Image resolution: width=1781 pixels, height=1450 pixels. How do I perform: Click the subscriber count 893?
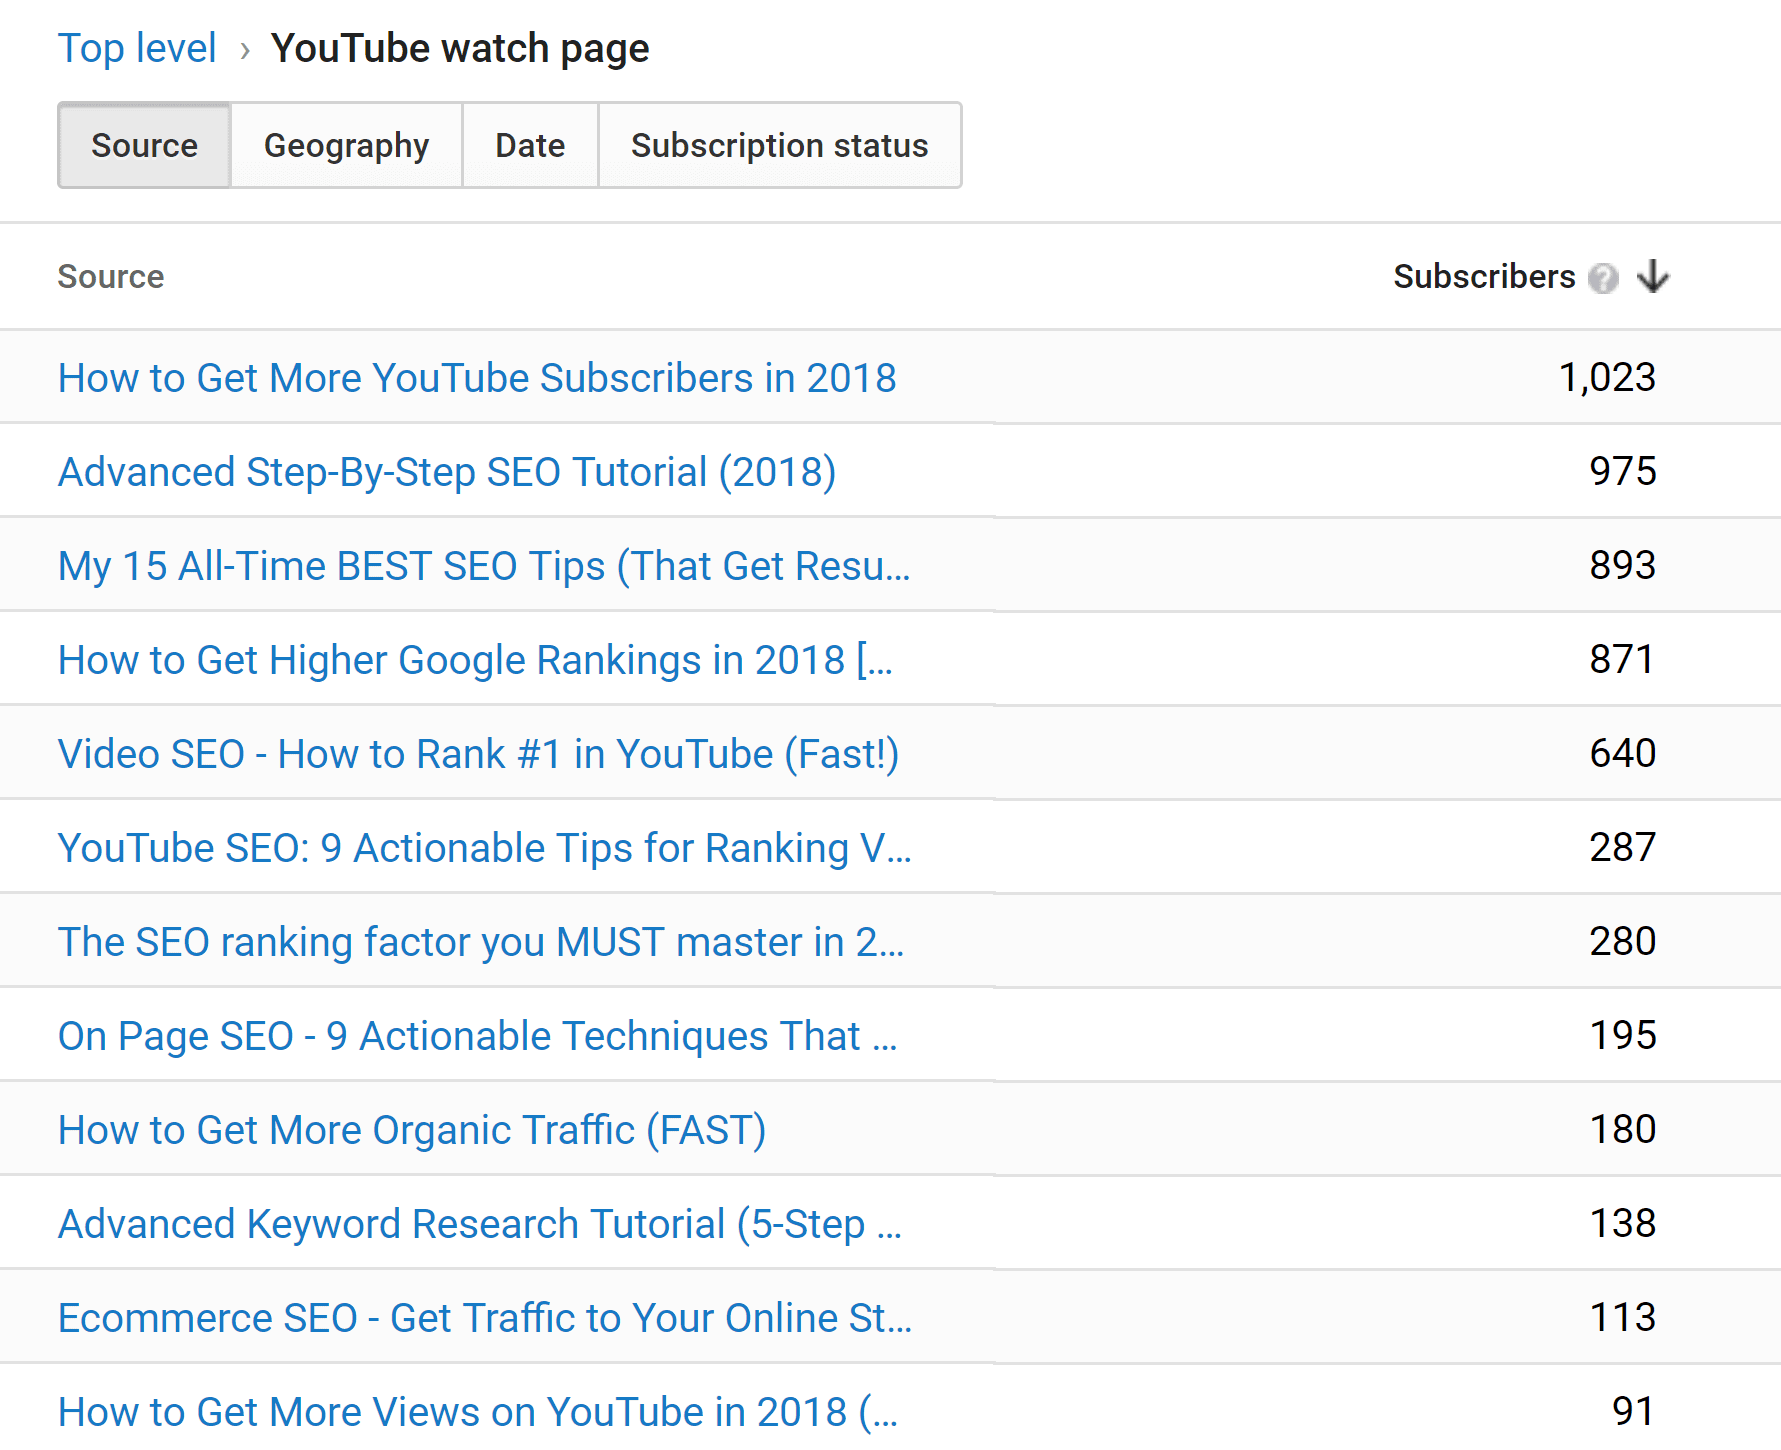[x=1623, y=566]
